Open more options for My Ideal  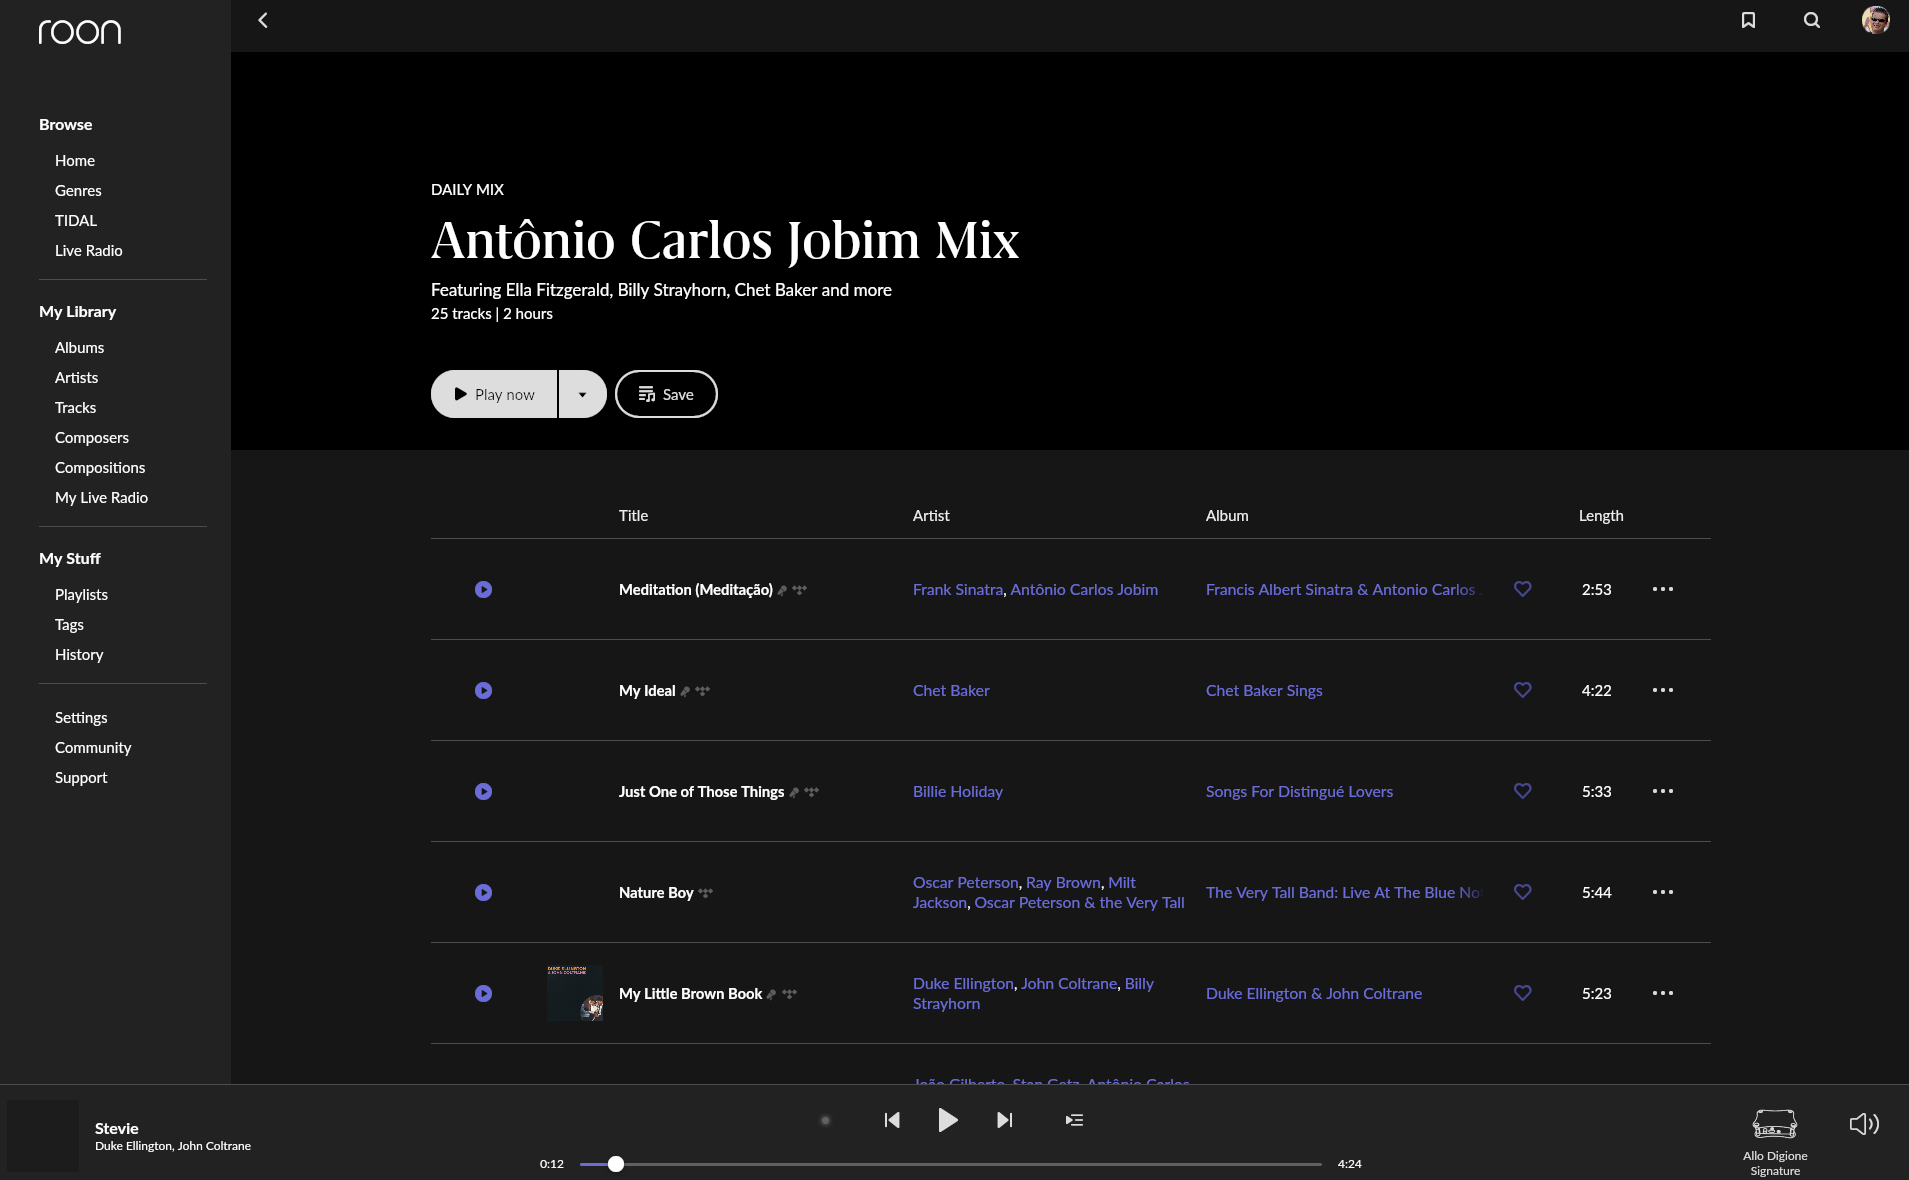(1662, 690)
